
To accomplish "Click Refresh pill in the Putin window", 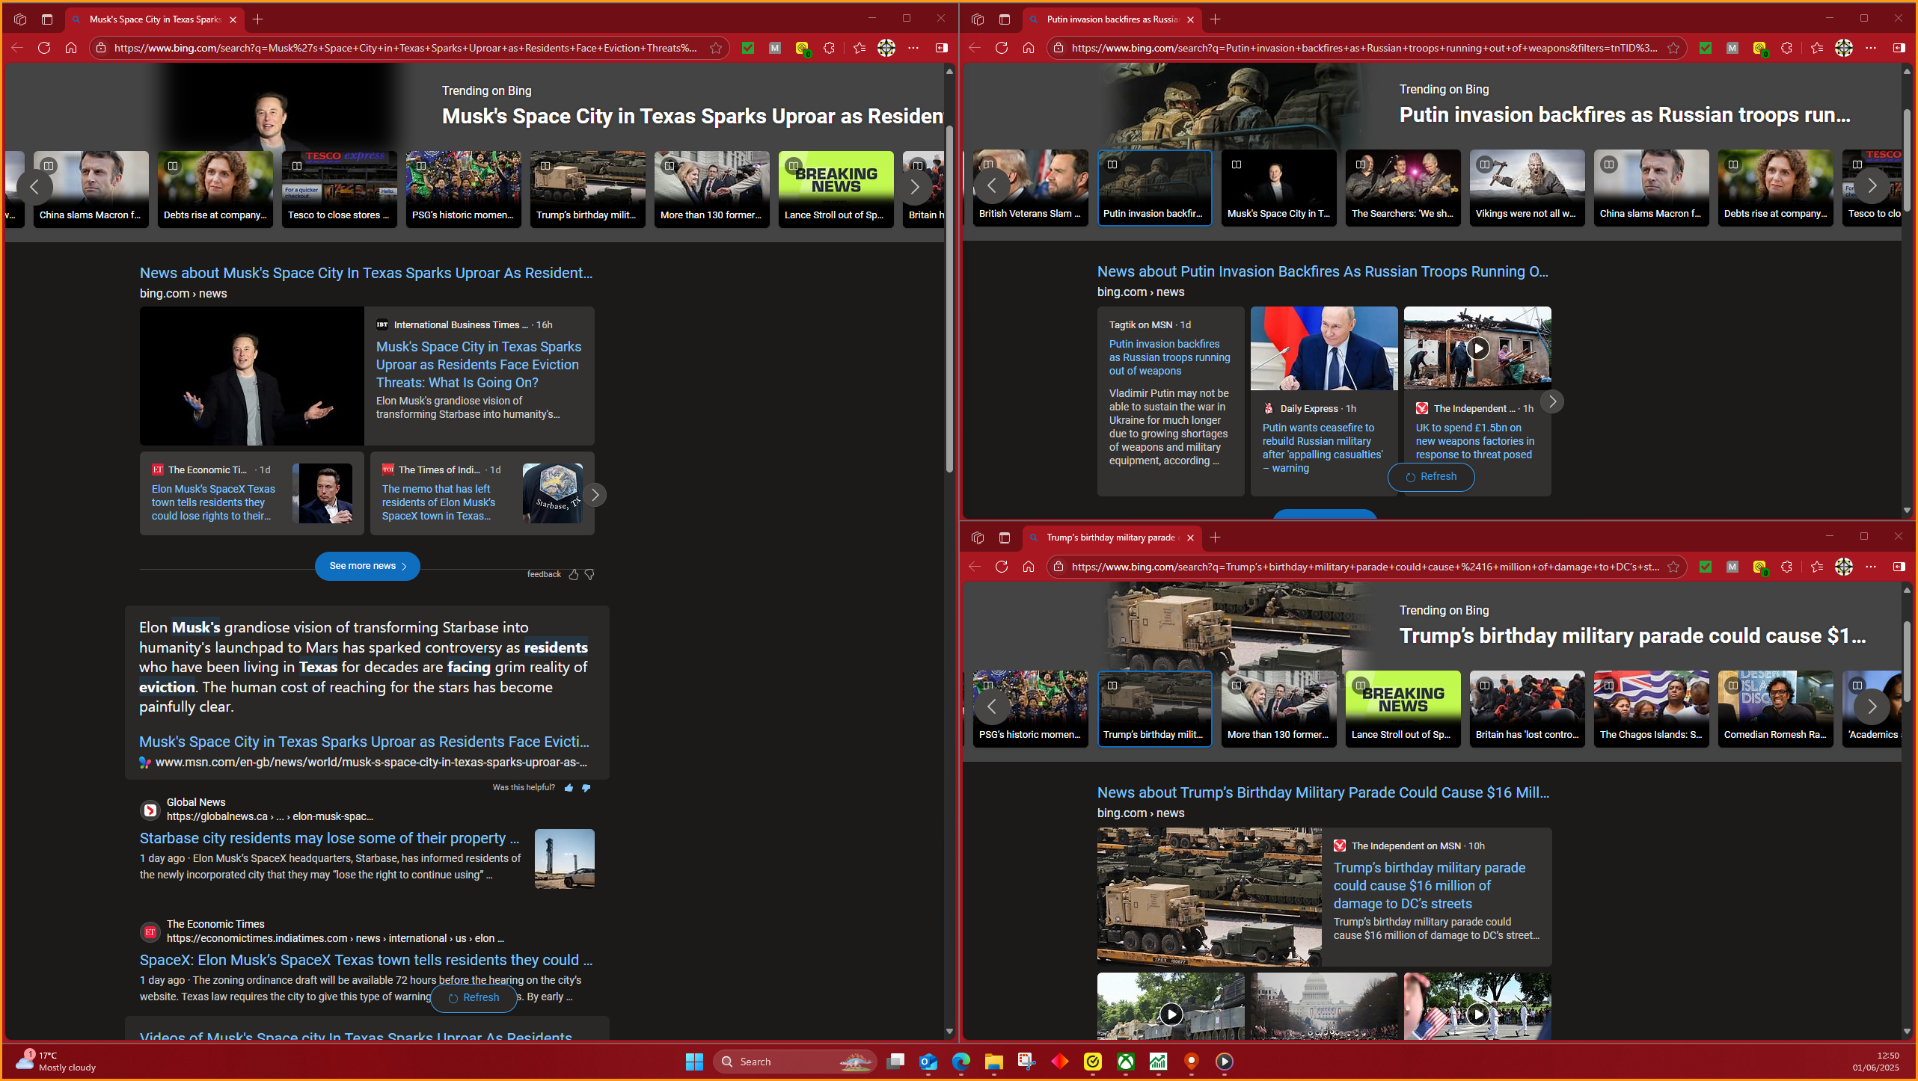I will click(x=1430, y=477).
